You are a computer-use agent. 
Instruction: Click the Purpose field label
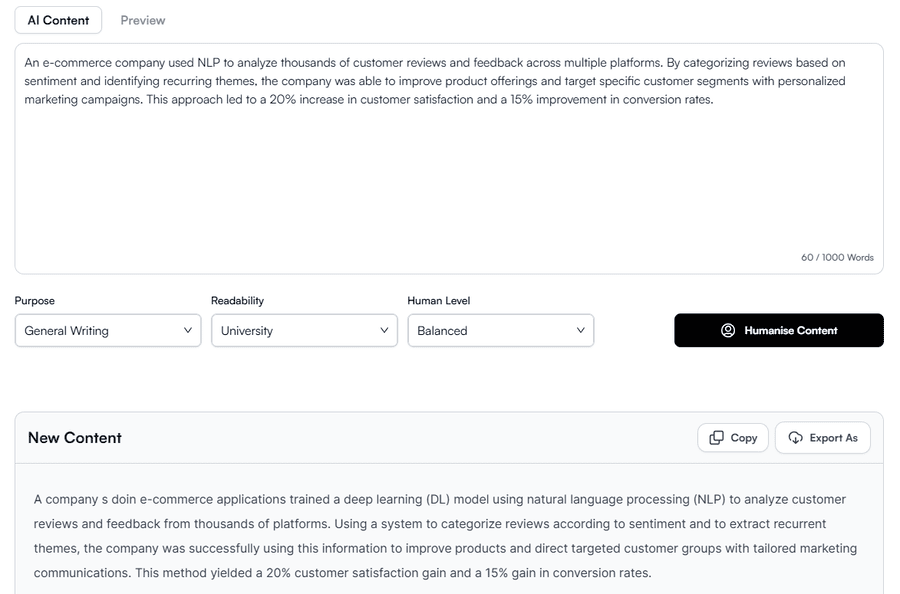pos(34,301)
